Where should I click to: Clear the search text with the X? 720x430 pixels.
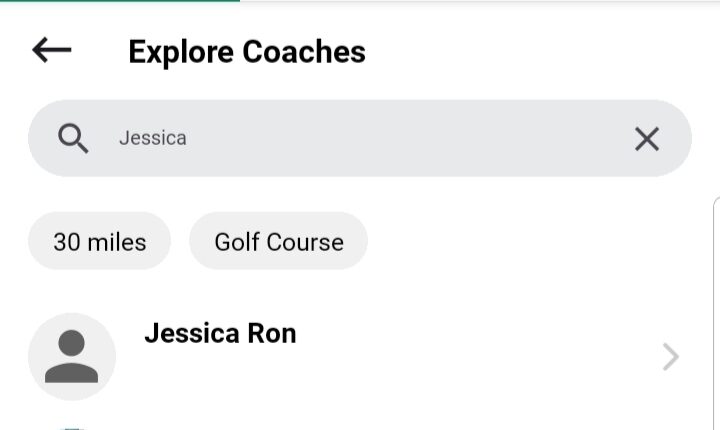pyautogui.click(x=647, y=139)
